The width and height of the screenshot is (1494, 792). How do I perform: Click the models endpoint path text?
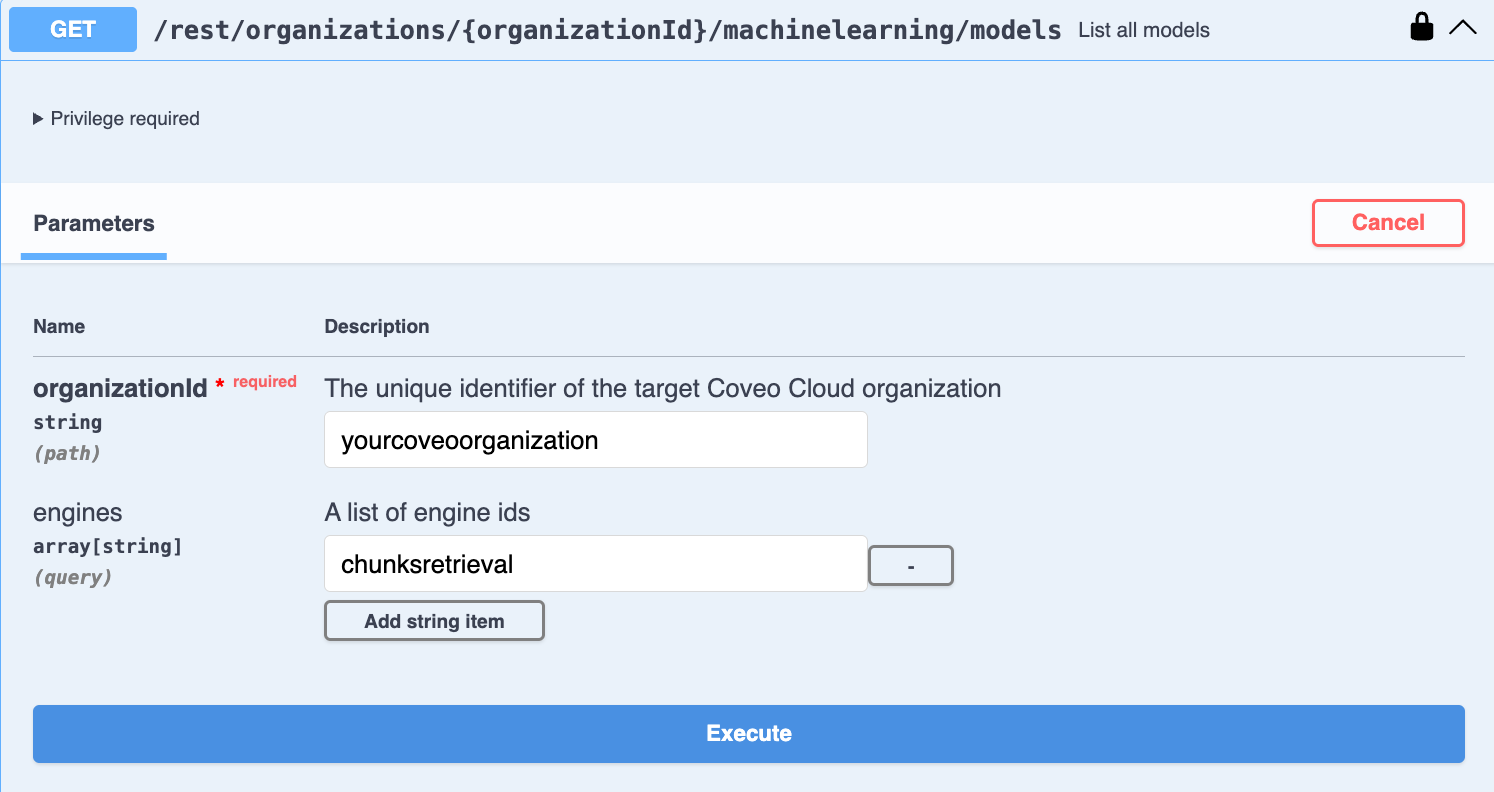(607, 30)
